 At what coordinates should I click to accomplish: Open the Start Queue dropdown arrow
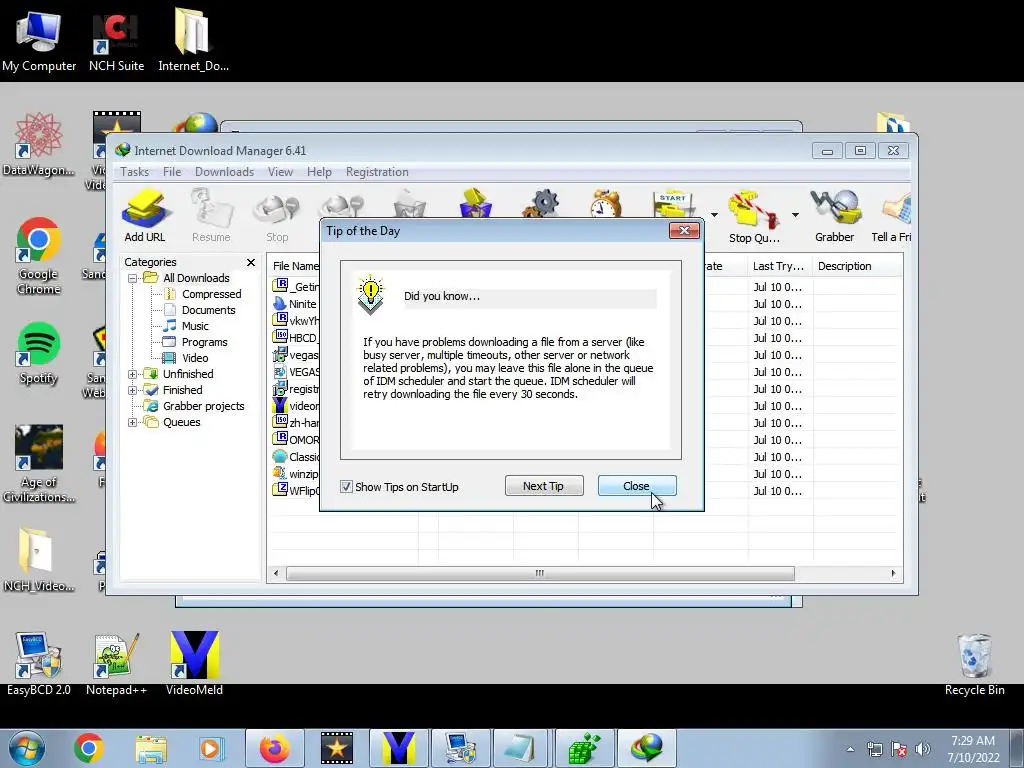(714, 215)
